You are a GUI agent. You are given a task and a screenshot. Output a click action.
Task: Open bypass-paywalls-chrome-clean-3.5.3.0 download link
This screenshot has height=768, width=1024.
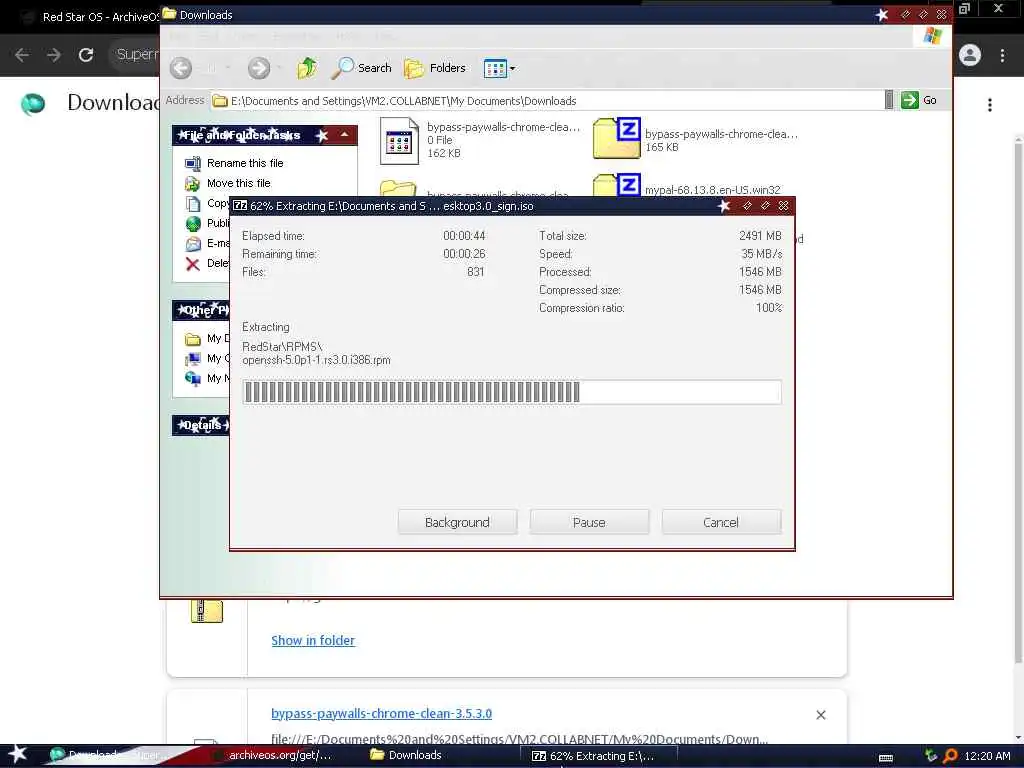point(381,714)
